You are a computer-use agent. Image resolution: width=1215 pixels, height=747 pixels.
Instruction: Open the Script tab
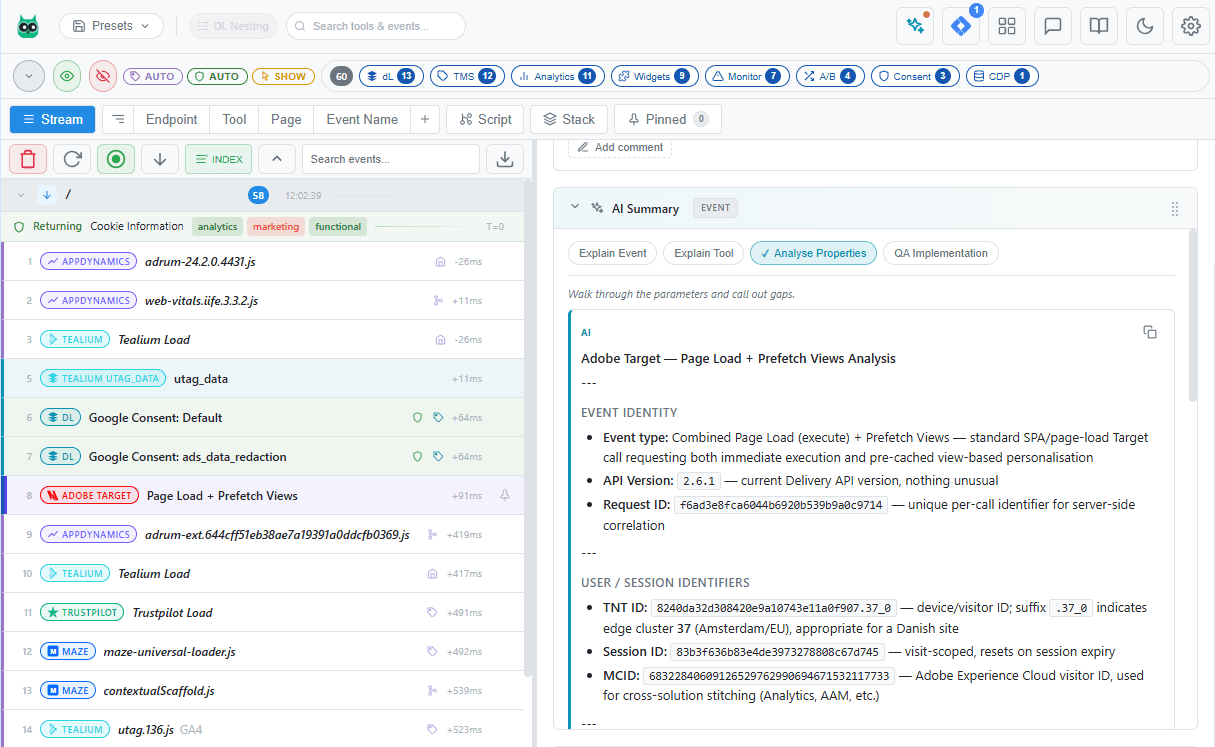485,119
